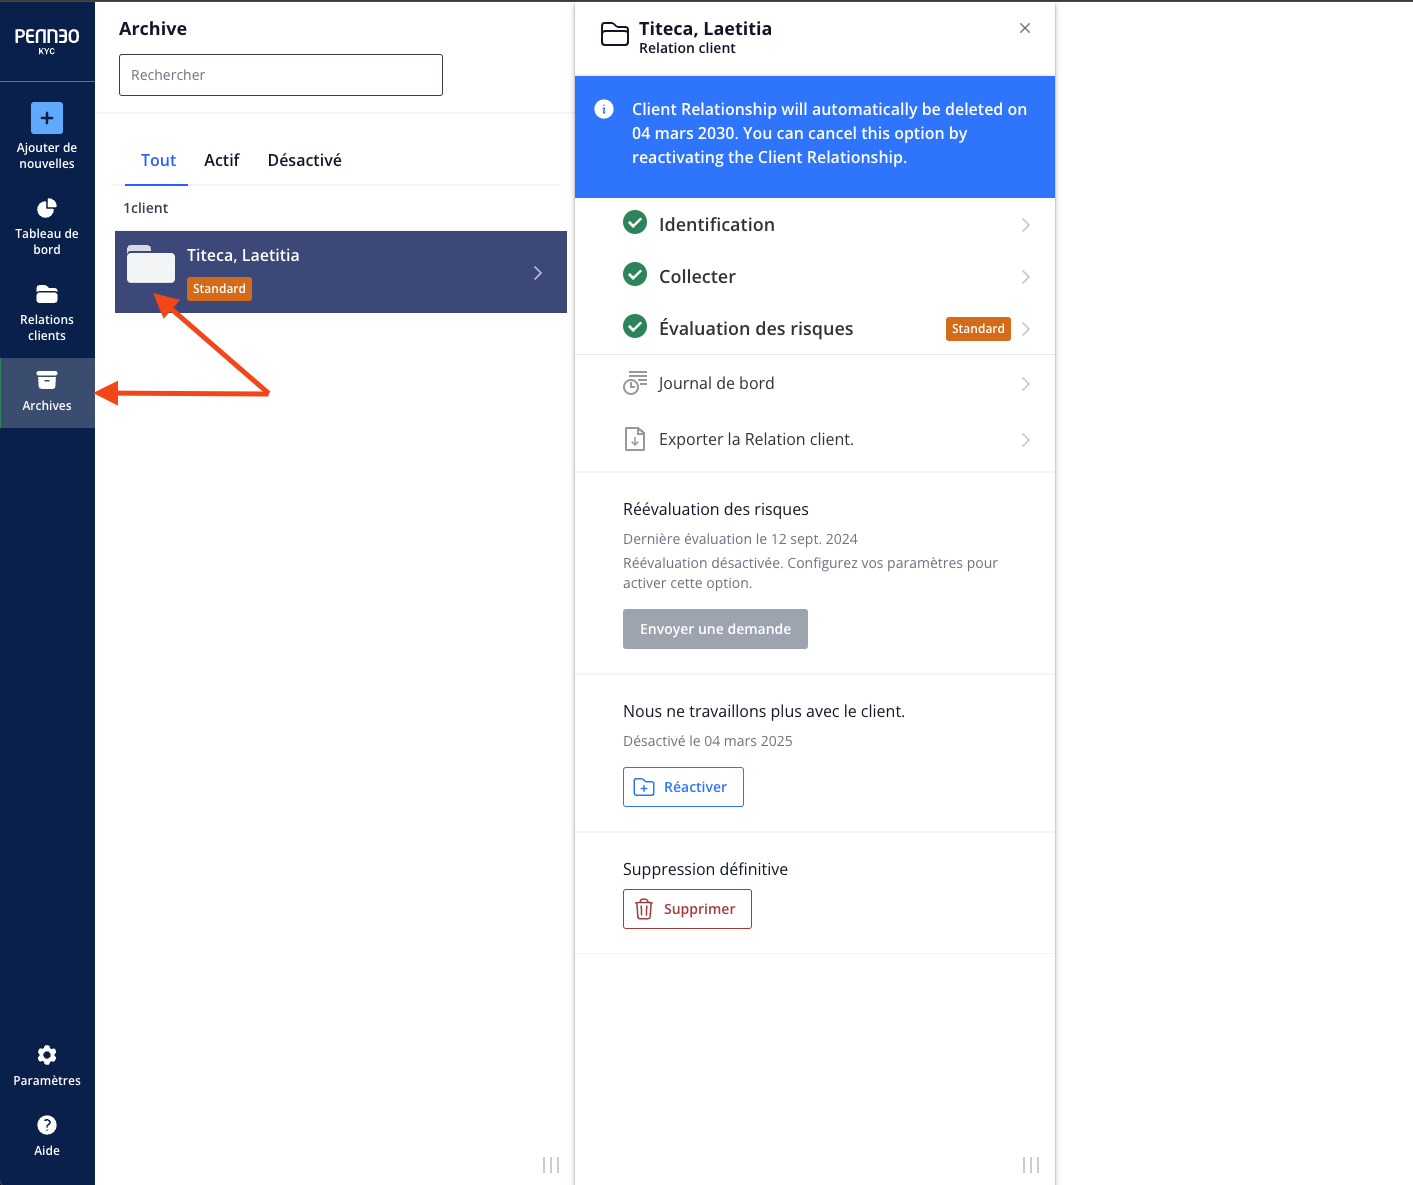Focus the Rechercher search field
Image resolution: width=1413 pixels, height=1185 pixels.
tap(281, 75)
